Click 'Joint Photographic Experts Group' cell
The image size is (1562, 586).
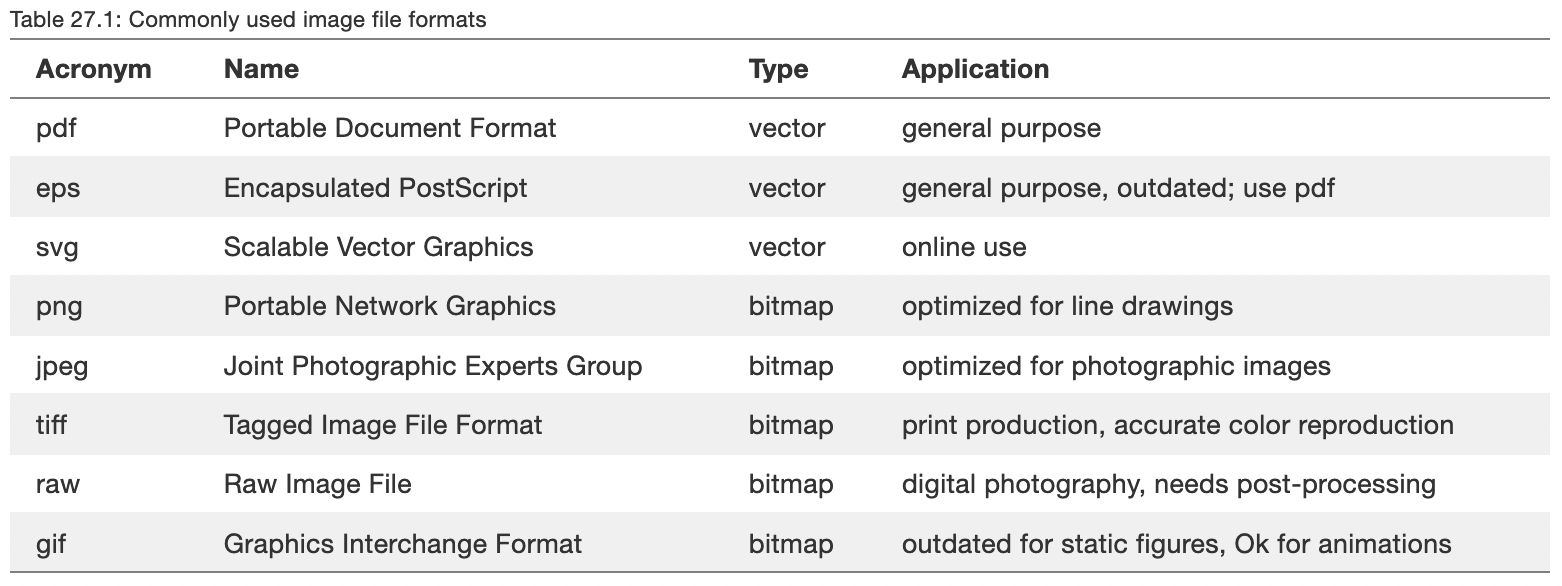coord(432,366)
